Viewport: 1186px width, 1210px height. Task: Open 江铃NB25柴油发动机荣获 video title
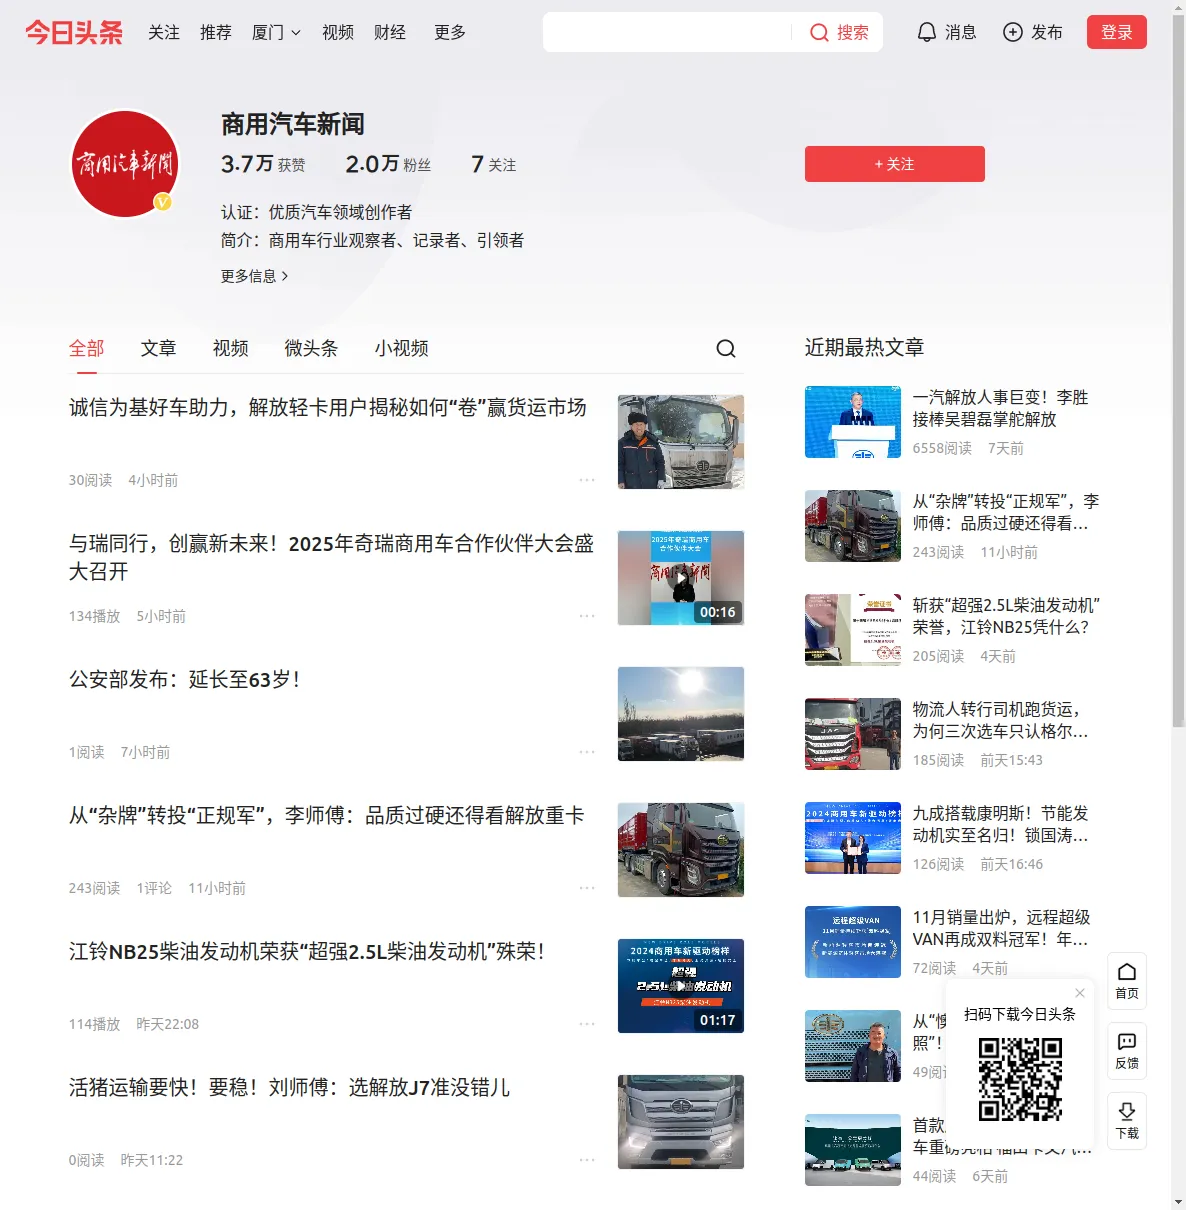point(307,951)
